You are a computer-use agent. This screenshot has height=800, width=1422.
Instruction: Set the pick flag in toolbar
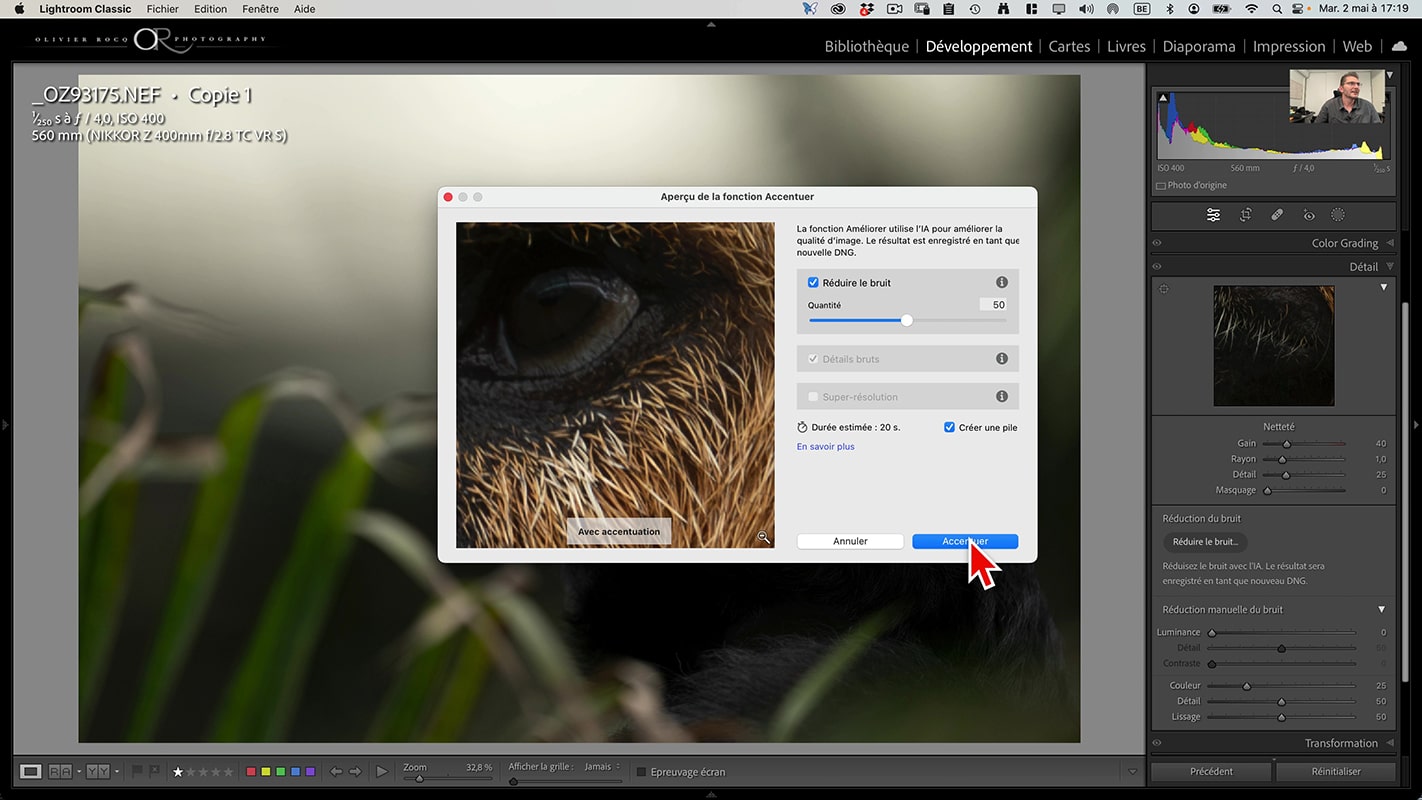(x=139, y=771)
